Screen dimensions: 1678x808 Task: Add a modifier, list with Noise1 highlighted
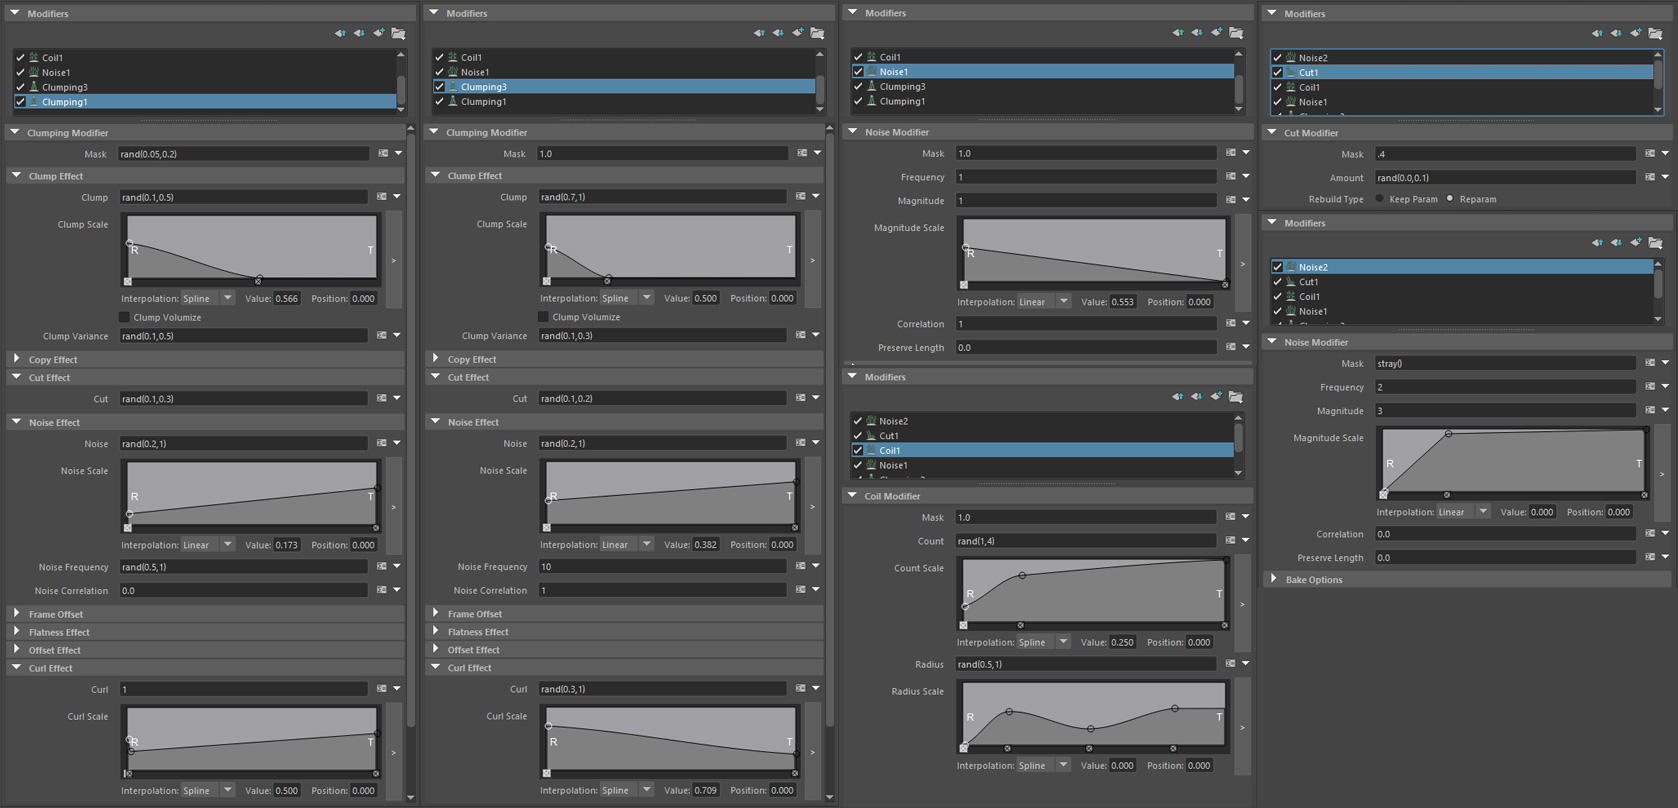pos(1216,33)
